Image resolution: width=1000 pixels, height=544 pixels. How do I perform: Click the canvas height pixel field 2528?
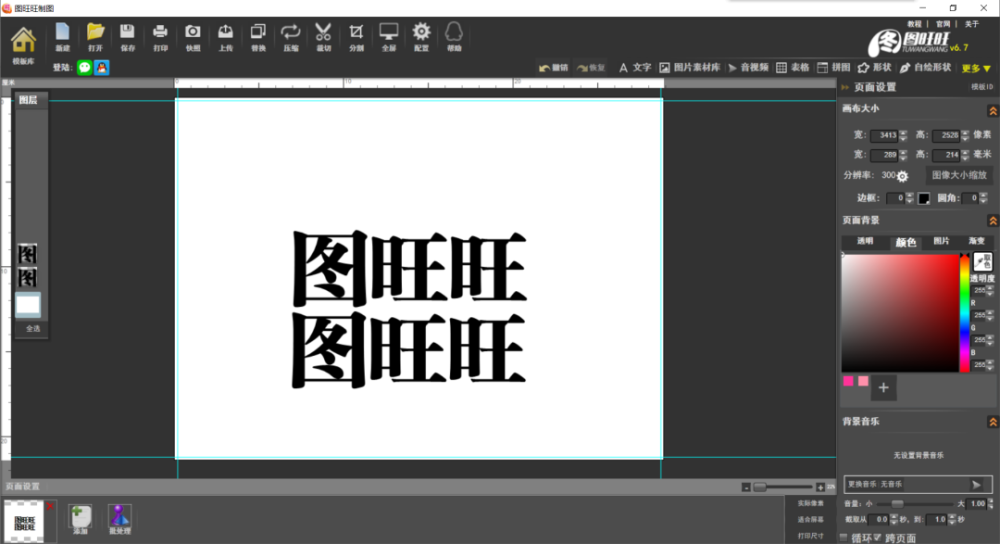click(946, 135)
